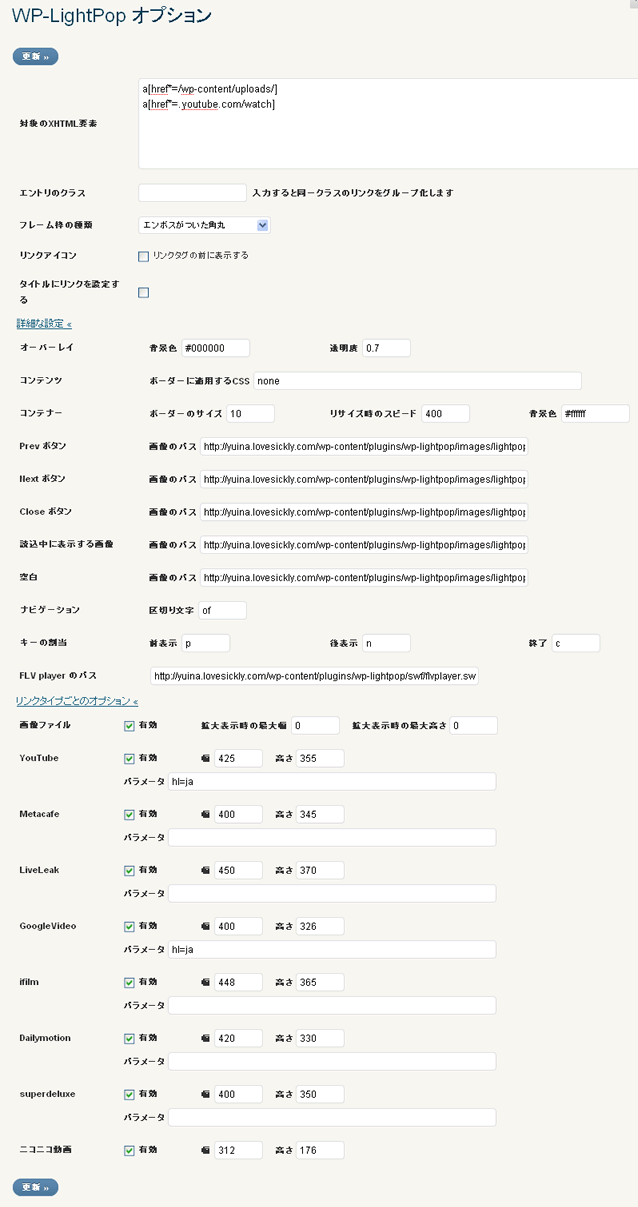
Task: Collapse the リンクタイプごとのオプション « link
Action: tap(77, 702)
